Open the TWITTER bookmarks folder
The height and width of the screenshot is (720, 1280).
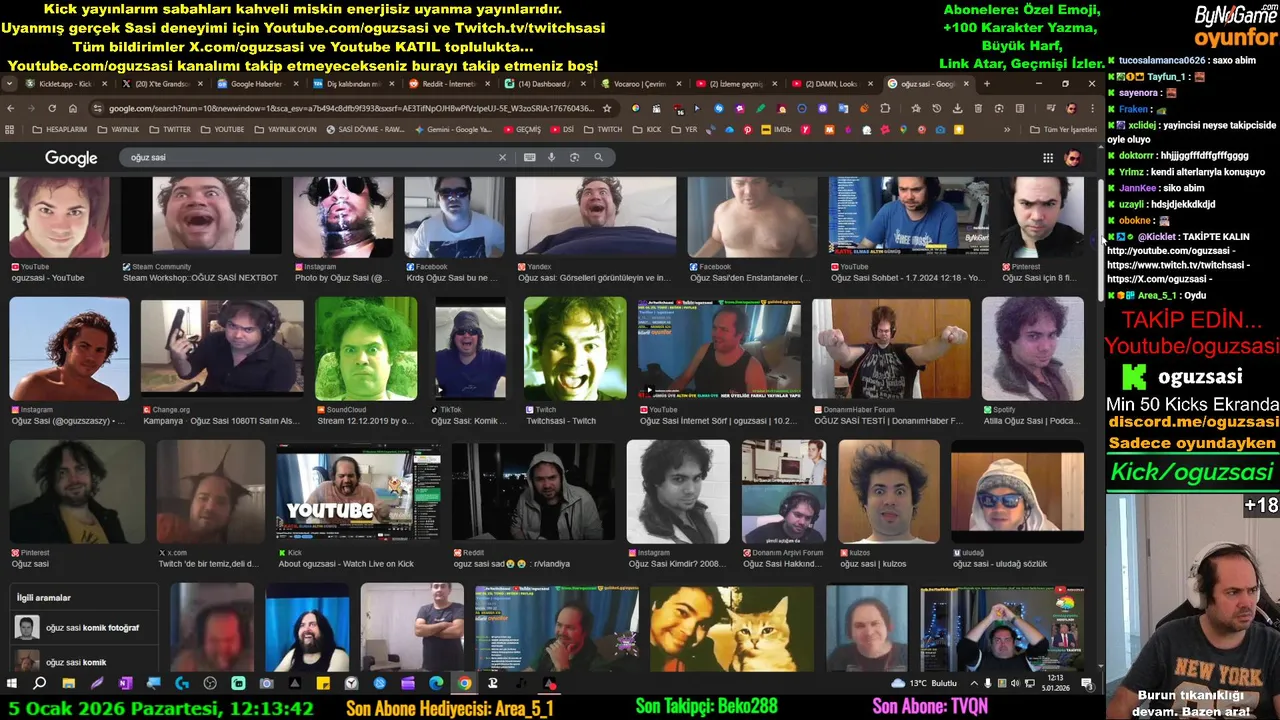pyautogui.click(x=170, y=129)
